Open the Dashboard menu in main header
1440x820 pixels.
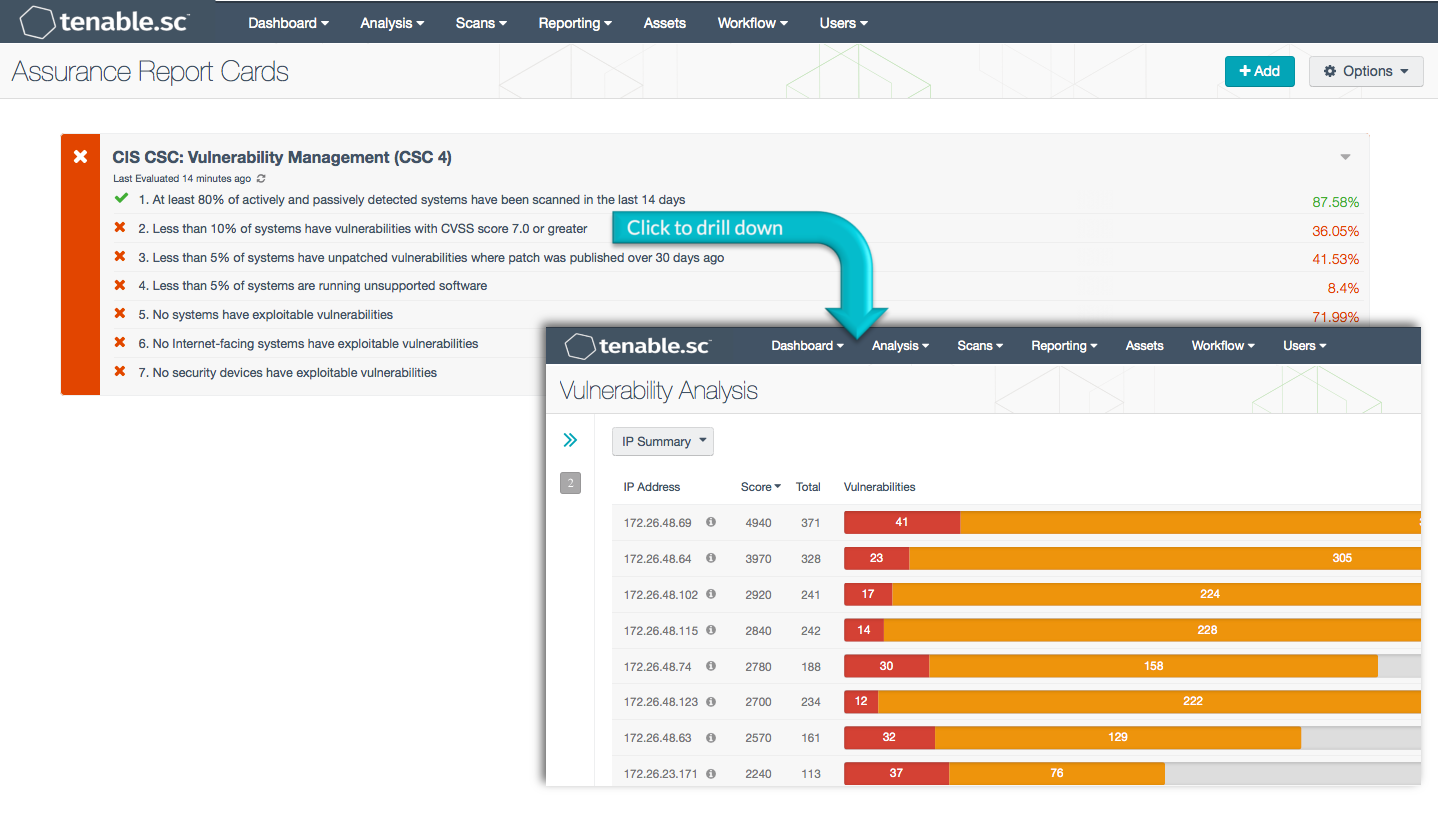pyautogui.click(x=289, y=23)
